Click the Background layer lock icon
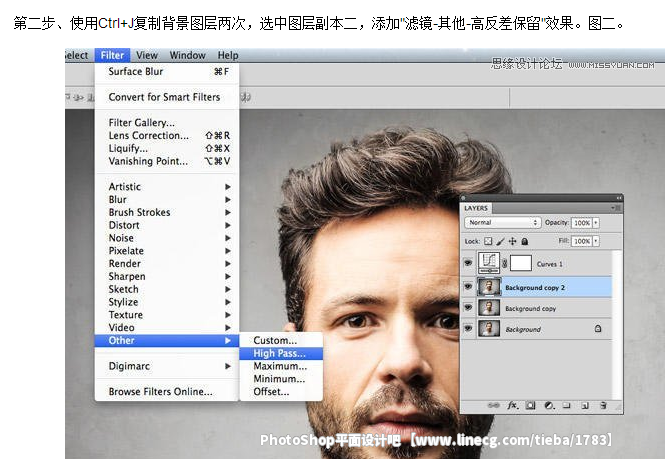This screenshot has width=668, height=459. point(598,329)
